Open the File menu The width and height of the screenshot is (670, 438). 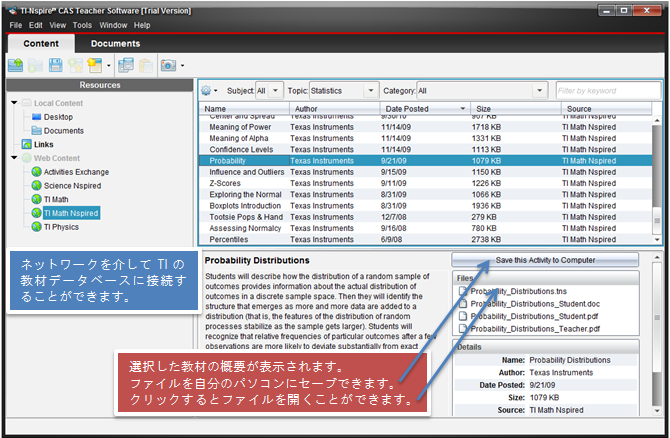click(16, 25)
